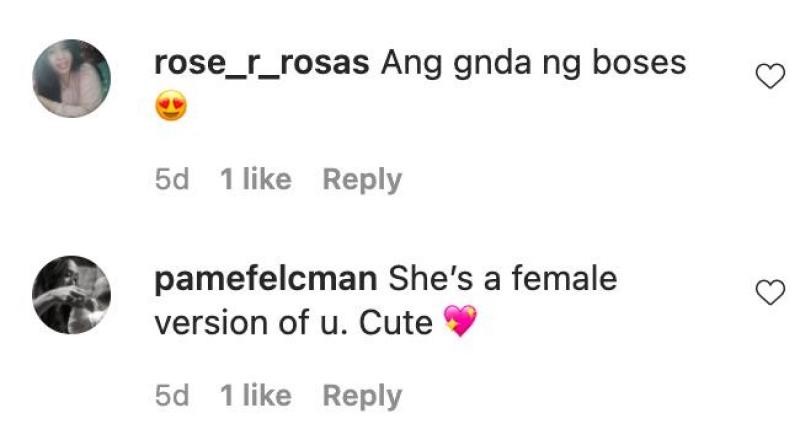The width and height of the screenshot is (800, 440).
Task: Open the rose_r_rosas profile picture
Action: point(72,79)
